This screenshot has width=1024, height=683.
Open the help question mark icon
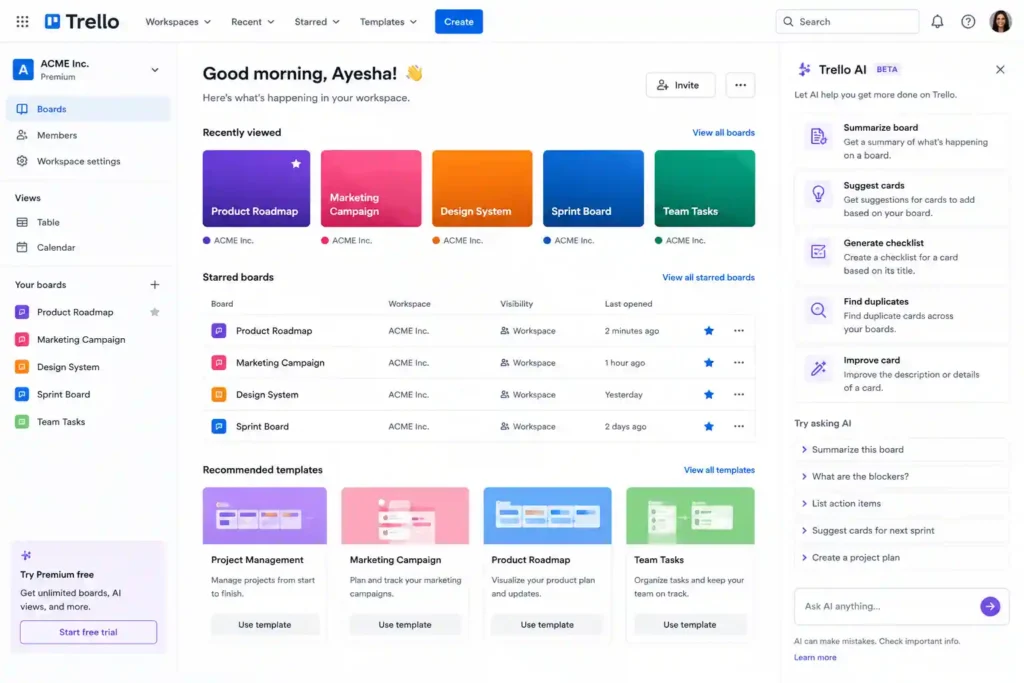(968, 22)
